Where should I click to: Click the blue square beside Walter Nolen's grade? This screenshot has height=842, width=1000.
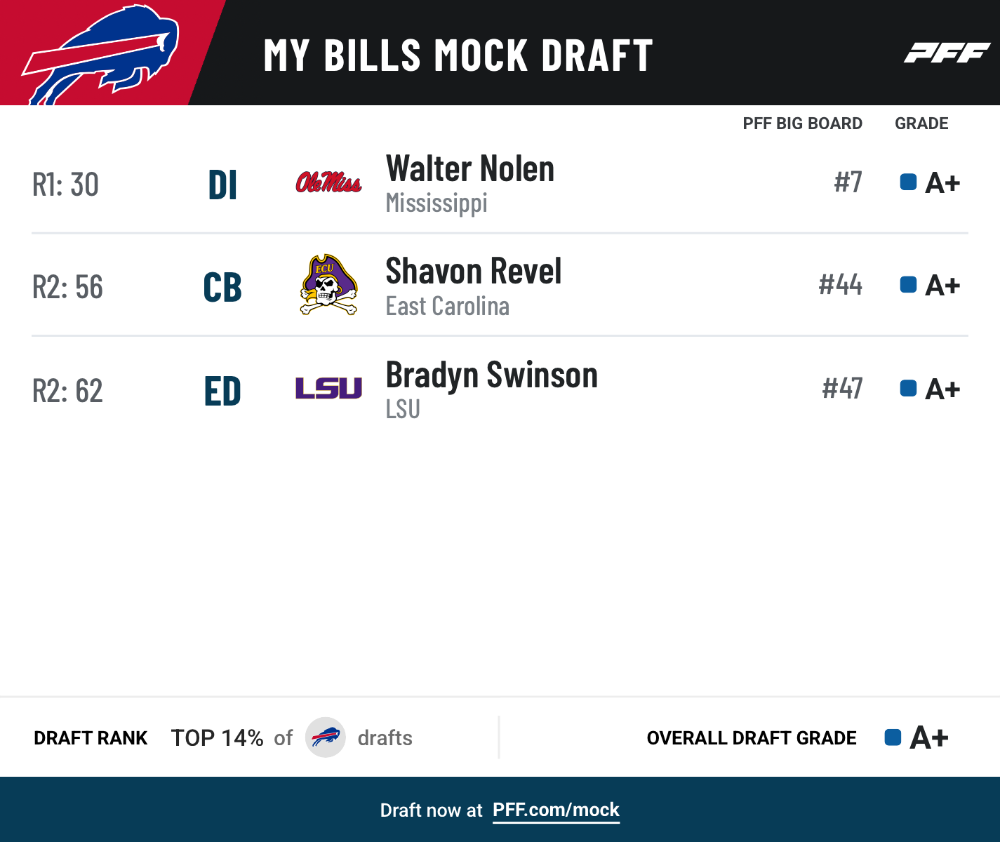tap(908, 182)
